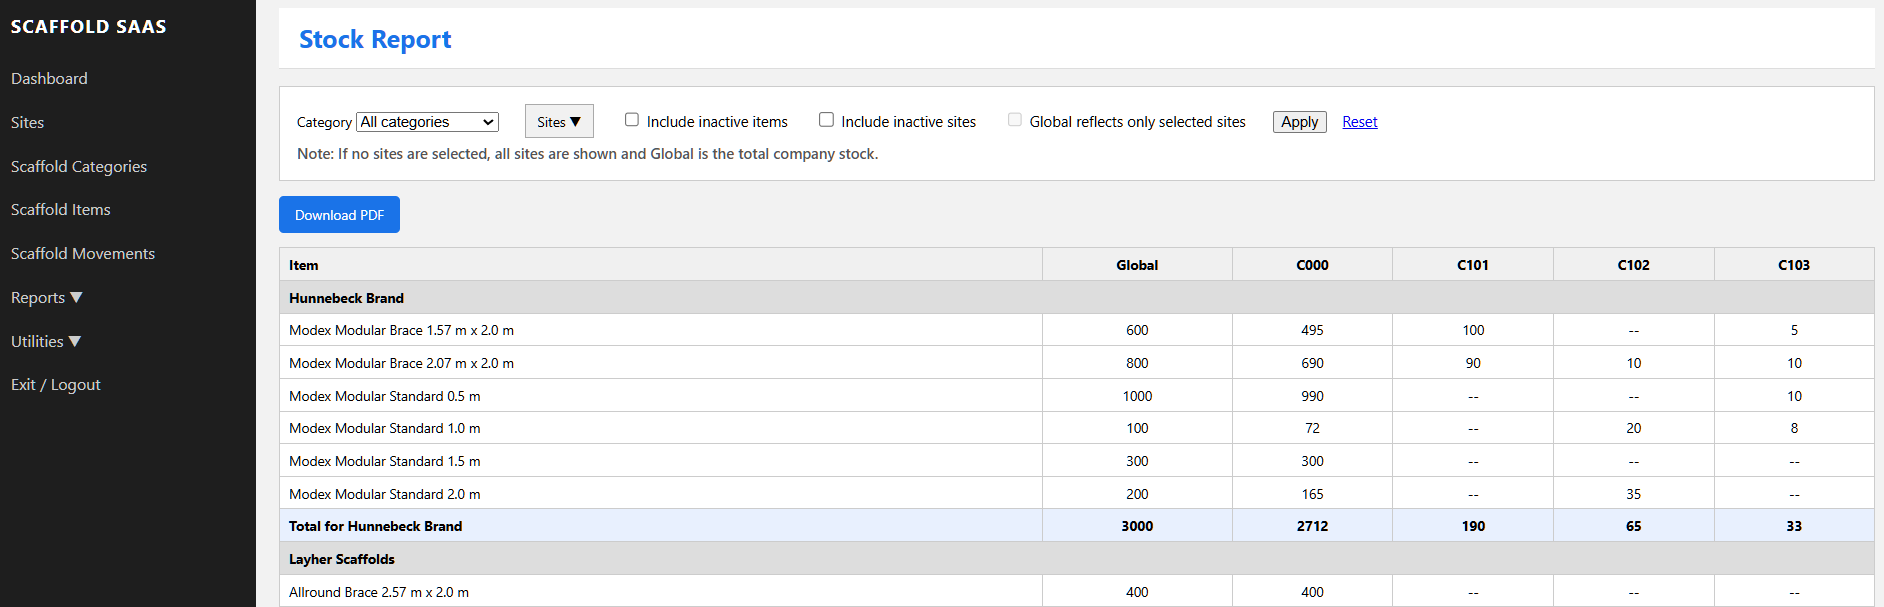Screen dimensions: 1884x607
Task: Click Hunnebeck total C101 value 190
Action: (x=1473, y=526)
